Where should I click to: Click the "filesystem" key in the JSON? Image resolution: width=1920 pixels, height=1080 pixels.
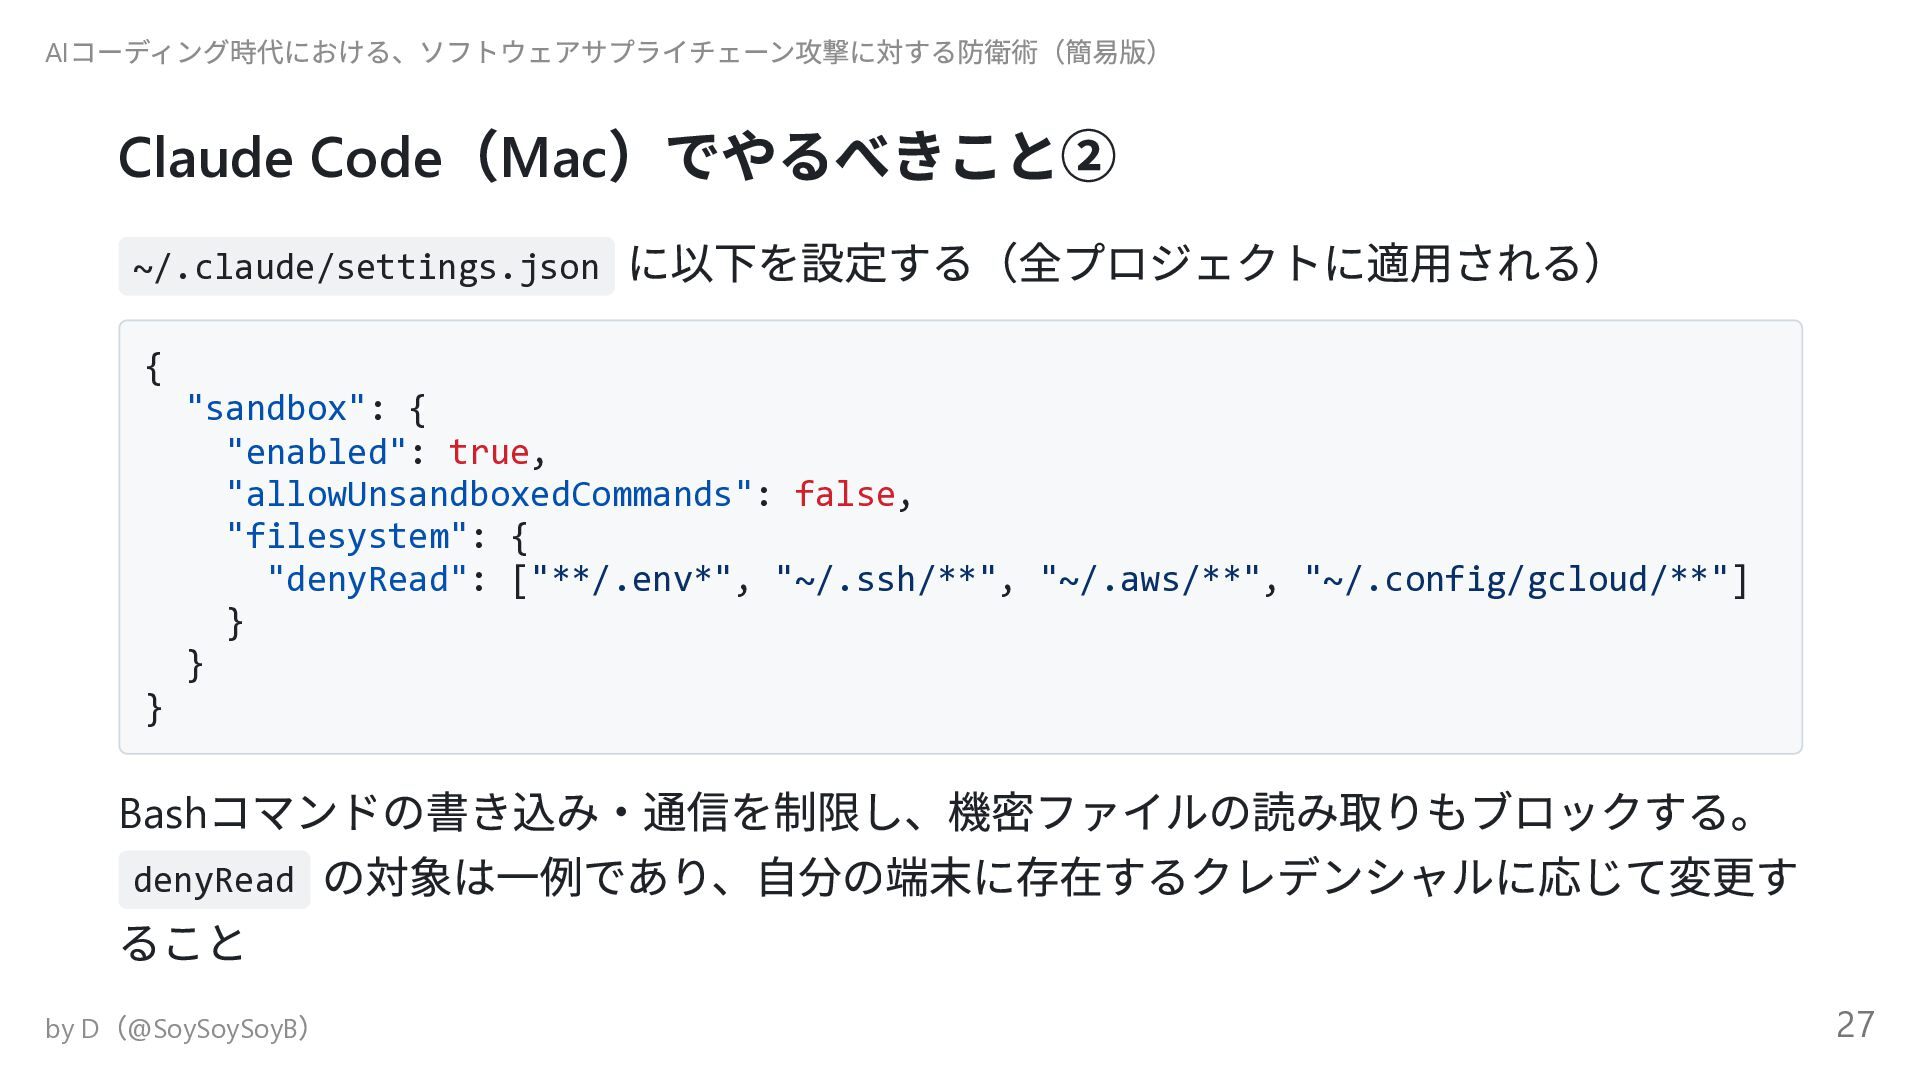[347, 537]
